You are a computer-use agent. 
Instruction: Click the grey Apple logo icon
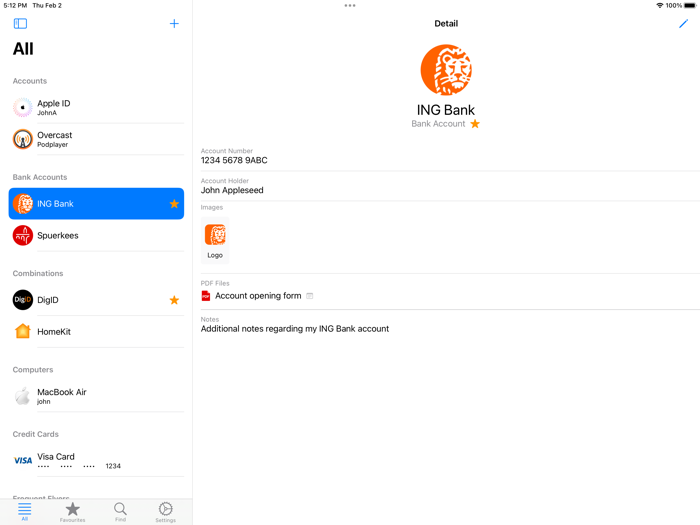[x=22, y=396]
